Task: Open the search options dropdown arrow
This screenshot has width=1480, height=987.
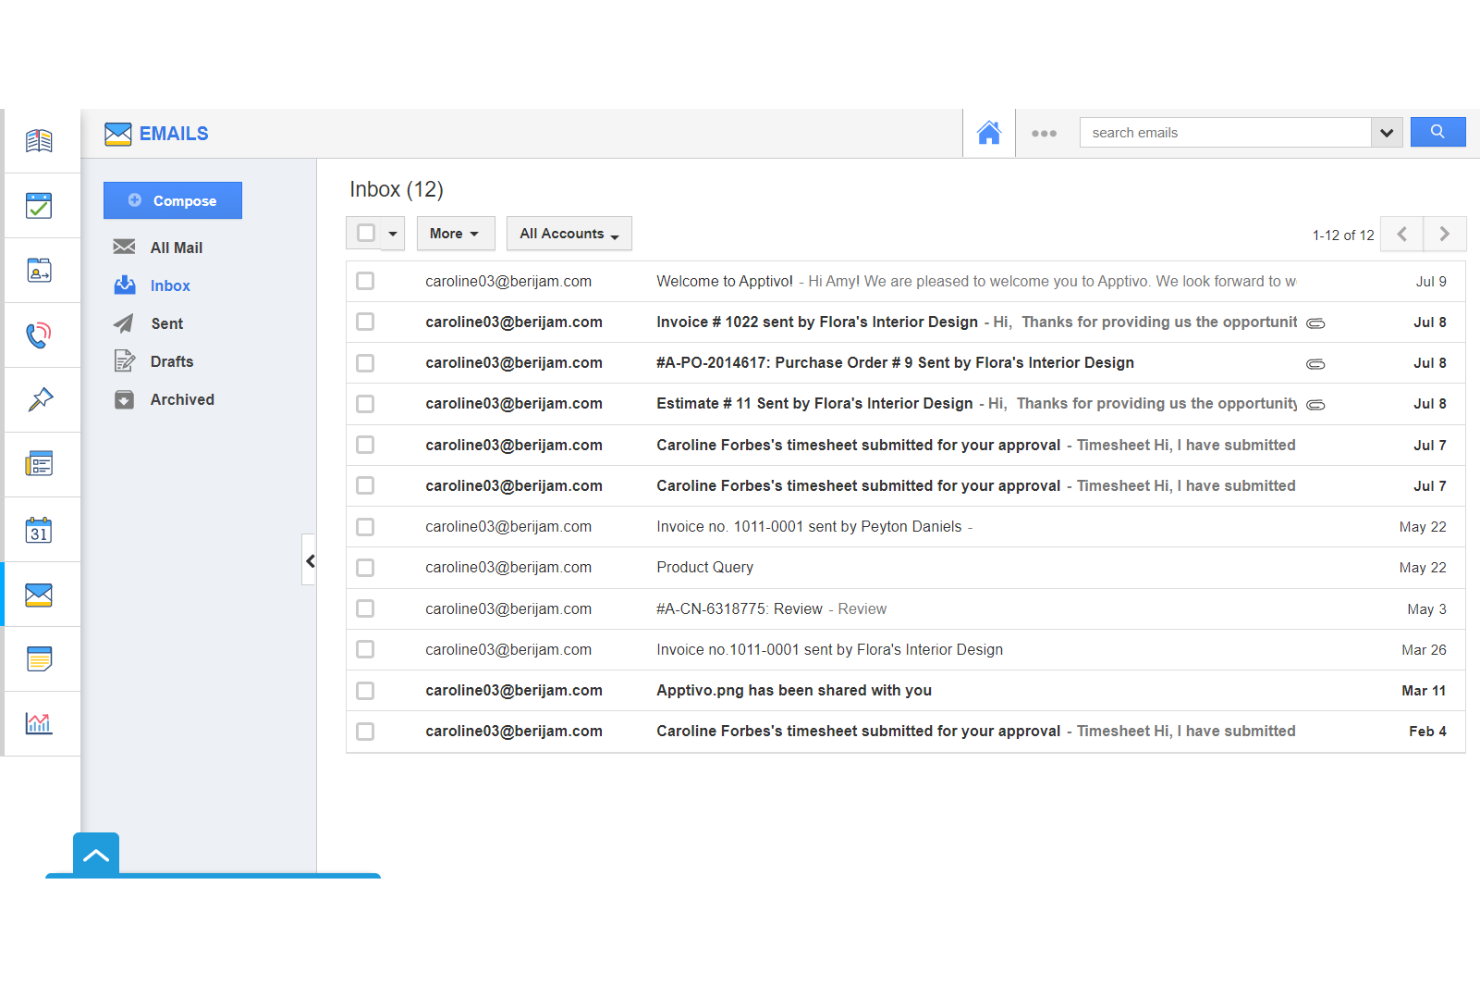Action: point(1387,132)
